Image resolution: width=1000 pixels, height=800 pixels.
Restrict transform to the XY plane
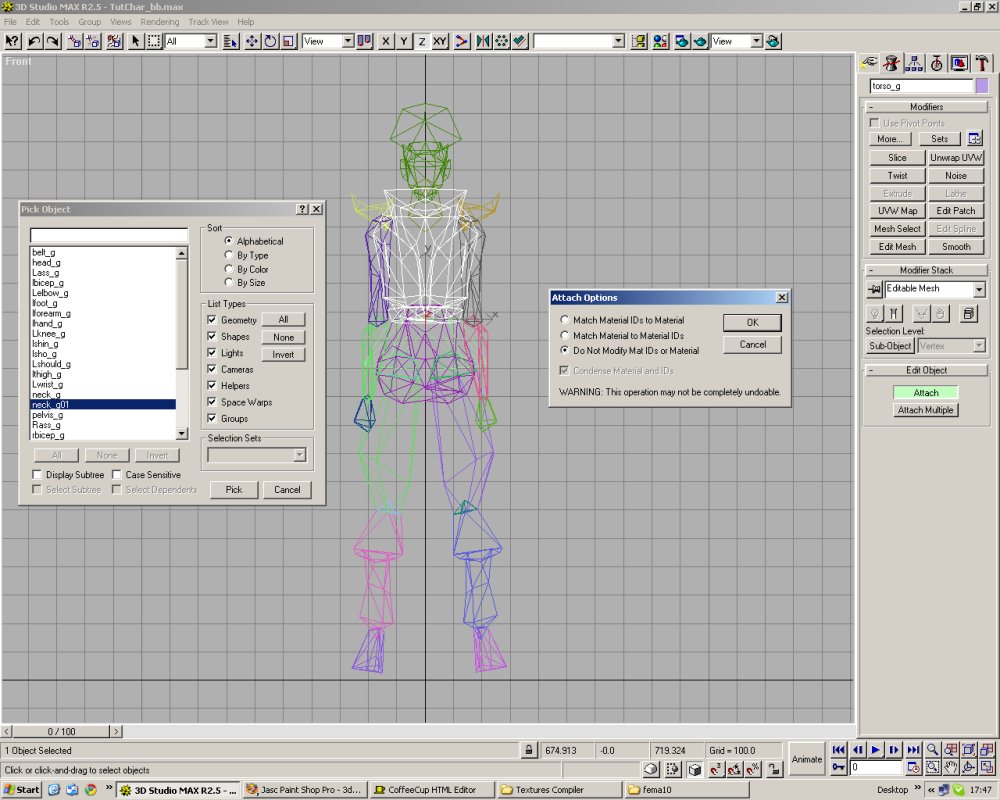[x=440, y=41]
